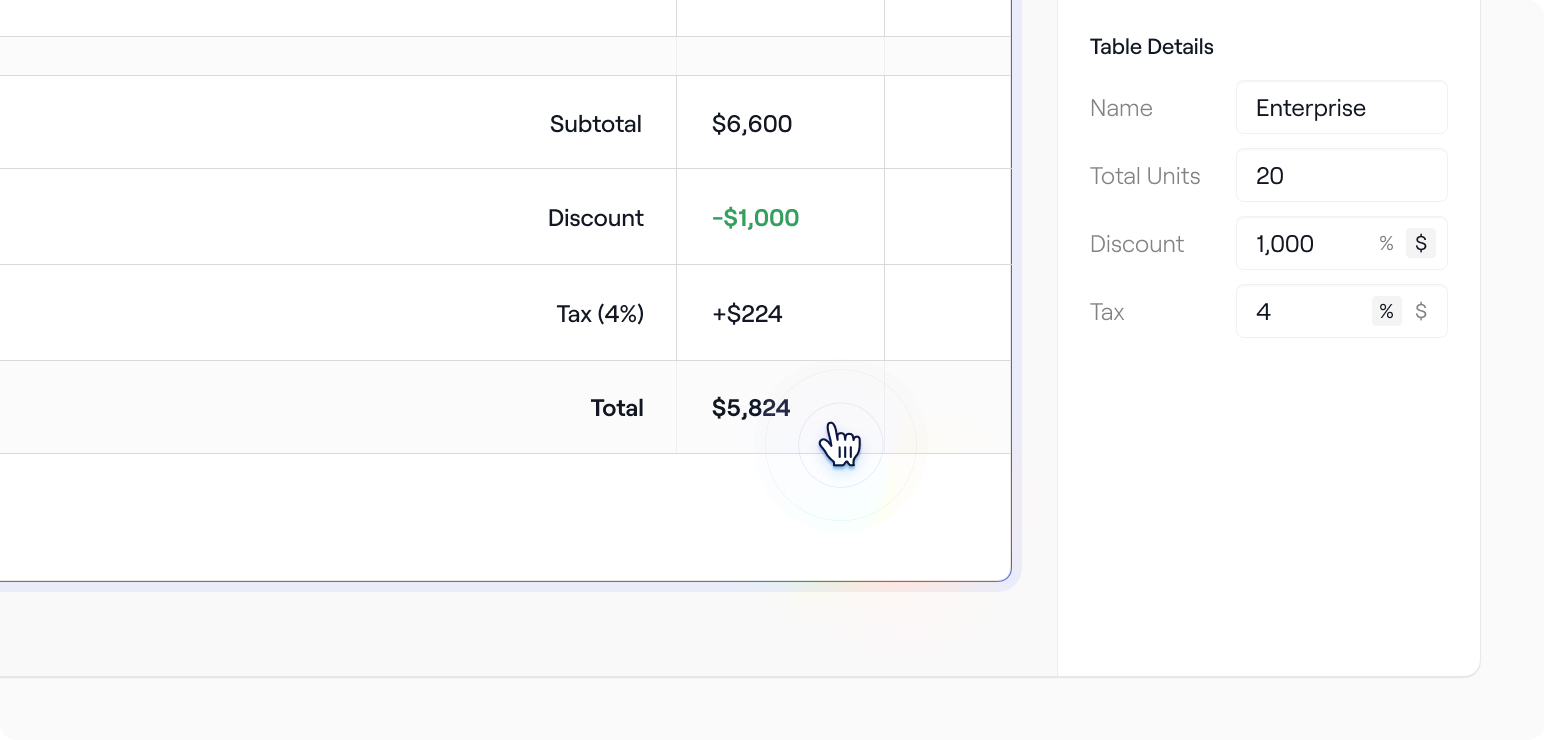Click the Discount amount field showing 1,000
Screen dimensions: 1544x740
[1300, 243]
